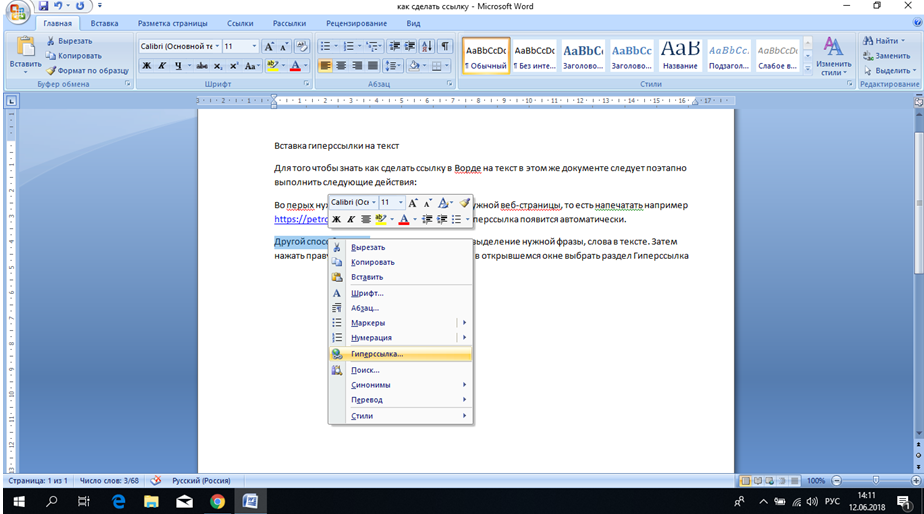Toggle underline Ч in ribbon
The width and height of the screenshot is (924, 514).
tap(178, 65)
